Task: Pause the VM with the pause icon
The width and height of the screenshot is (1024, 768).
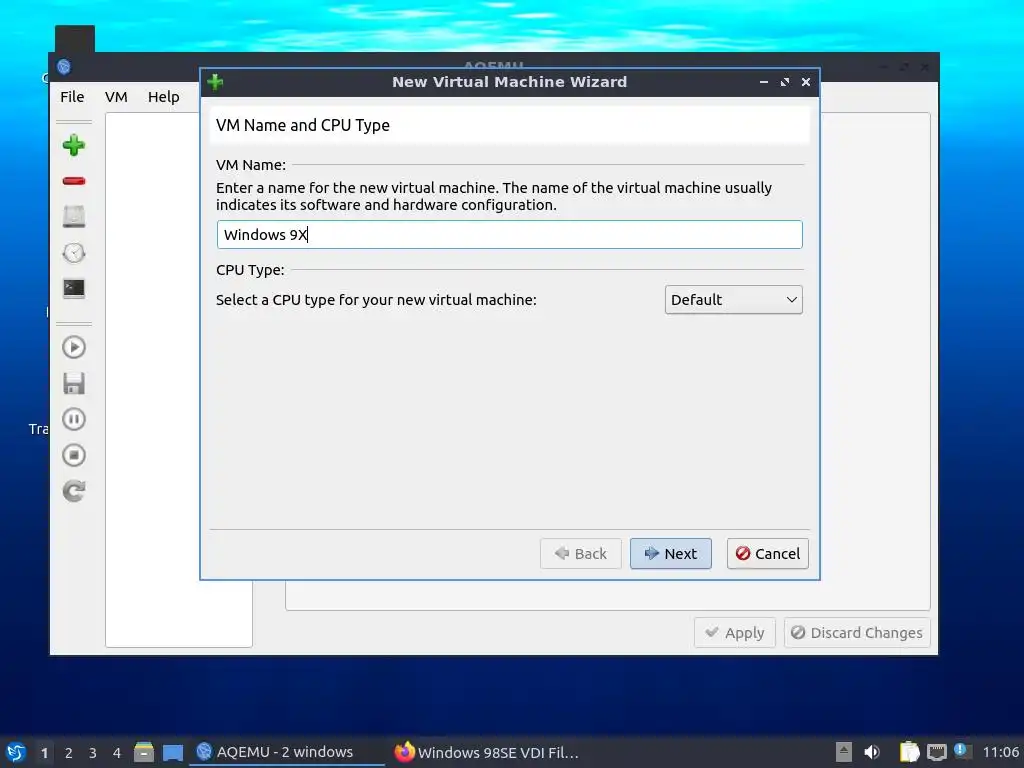Action: (x=74, y=419)
